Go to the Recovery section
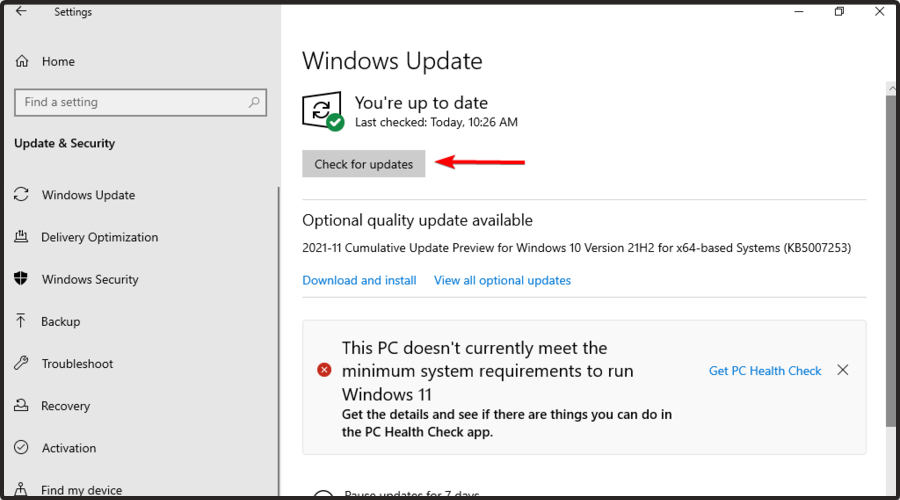 (x=65, y=406)
